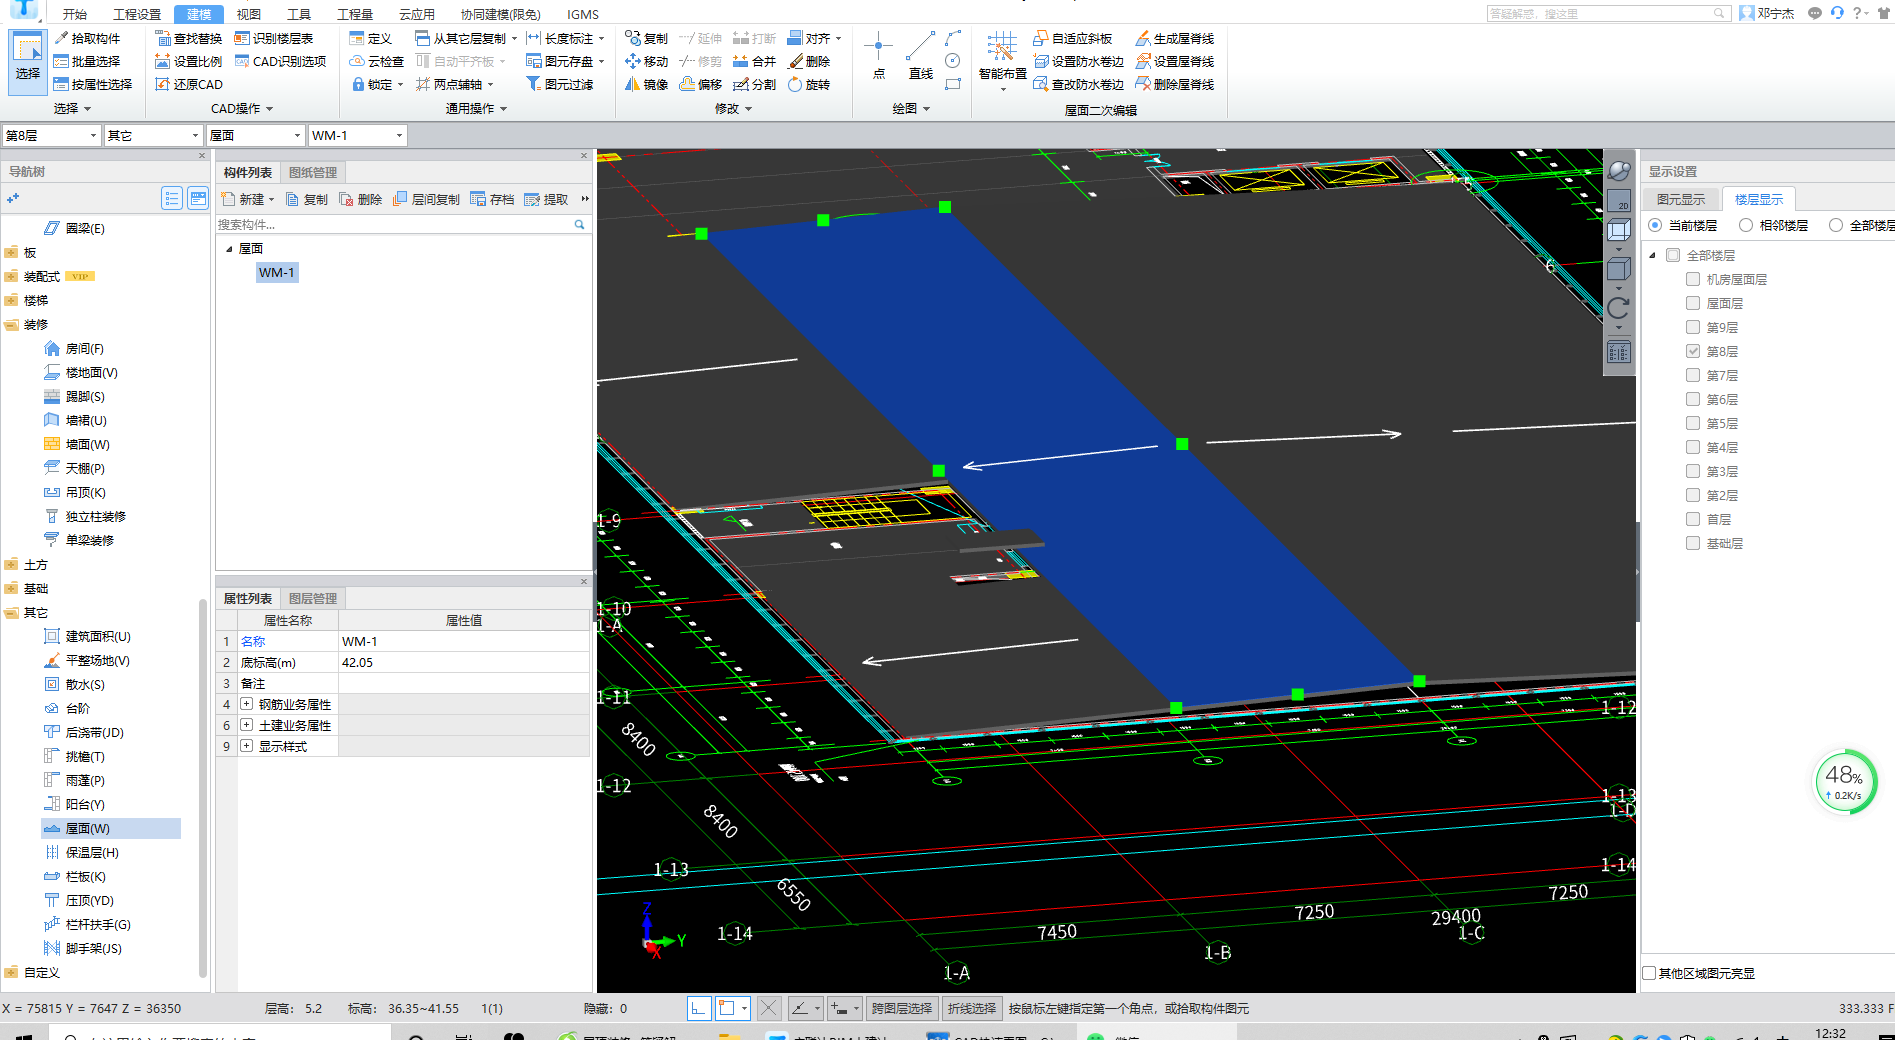Switch to 图纸管理 tab
1895x1040 pixels.
(x=313, y=172)
